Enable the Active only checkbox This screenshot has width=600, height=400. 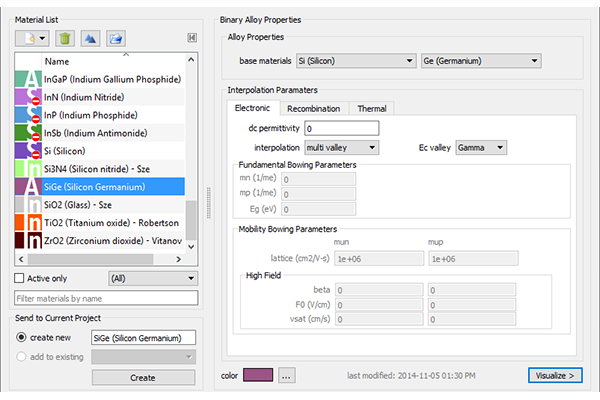pyautogui.click(x=19, y=278)
